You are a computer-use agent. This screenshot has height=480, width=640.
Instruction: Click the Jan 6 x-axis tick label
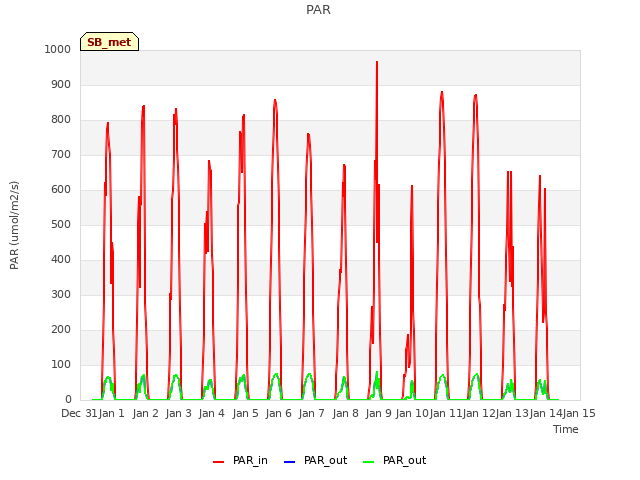tap(278, 413)
